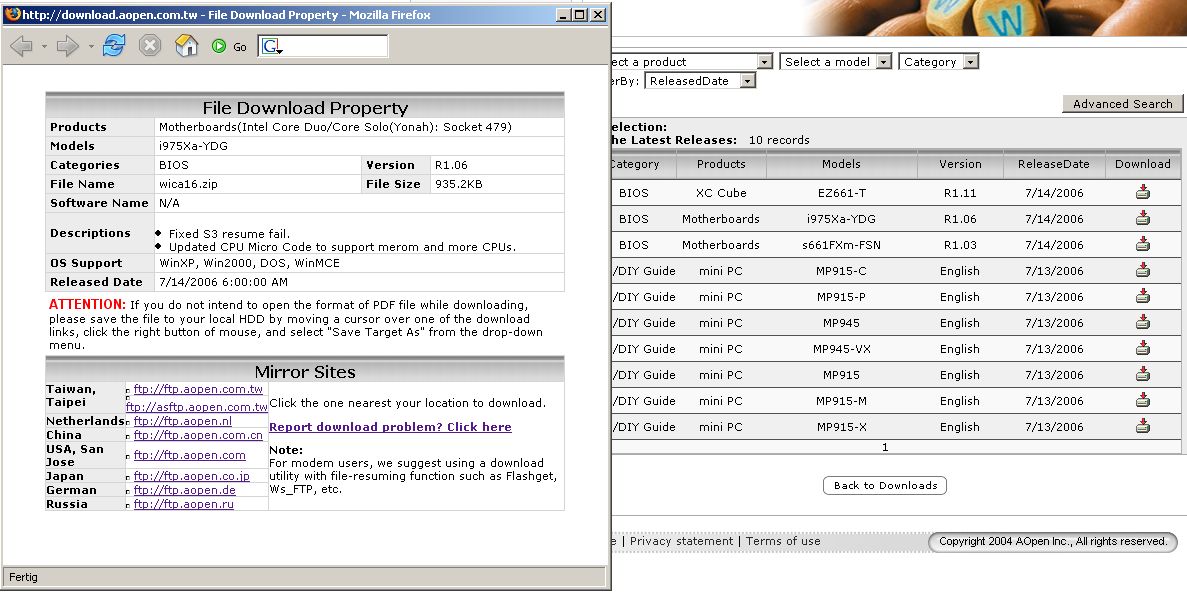Click the R1.06 version value in File Download Property
This screenshot has height=594, width=1187.
coord(451,165)
